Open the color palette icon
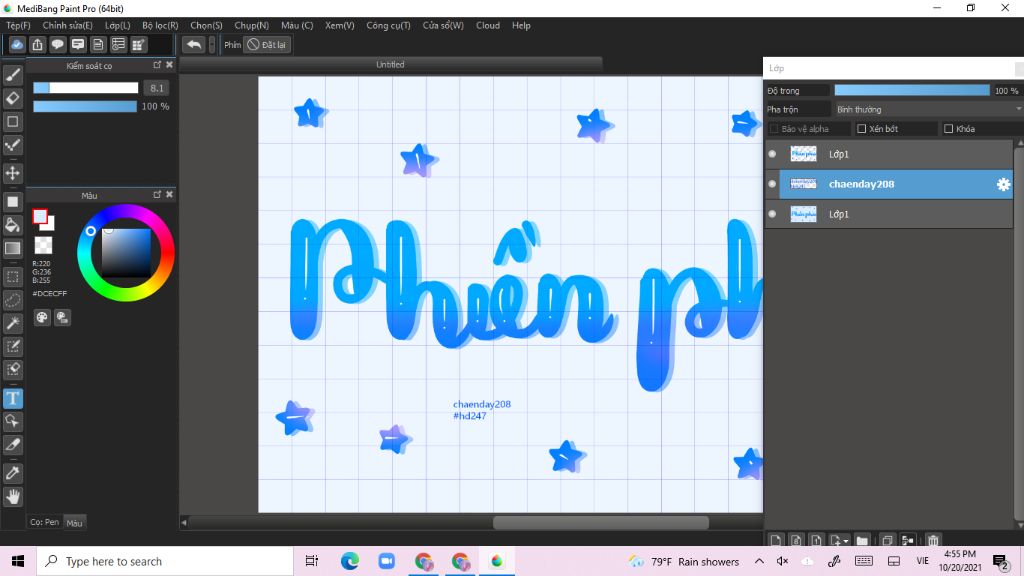This screenshot has width=1024, height=576. click(x=42, y=317)
